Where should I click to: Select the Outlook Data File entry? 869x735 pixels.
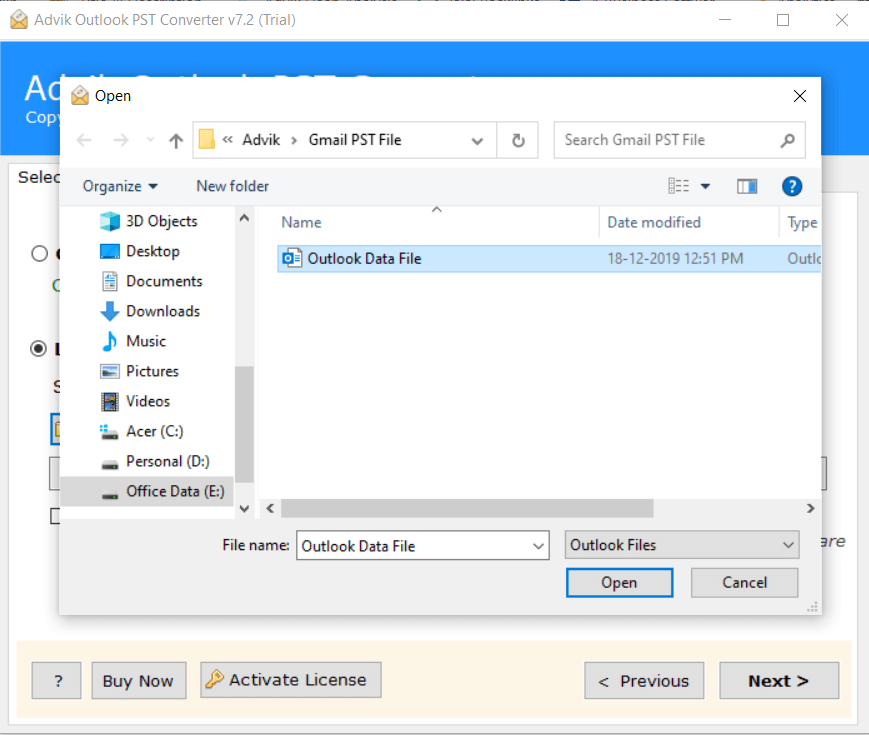pos(549,258)
